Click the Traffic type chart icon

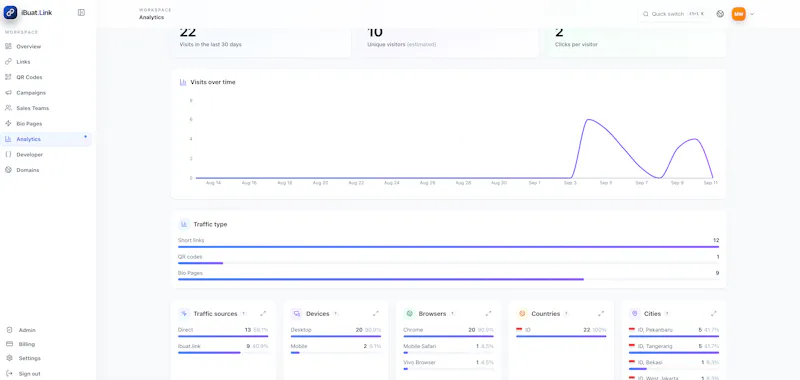point(184,224)
